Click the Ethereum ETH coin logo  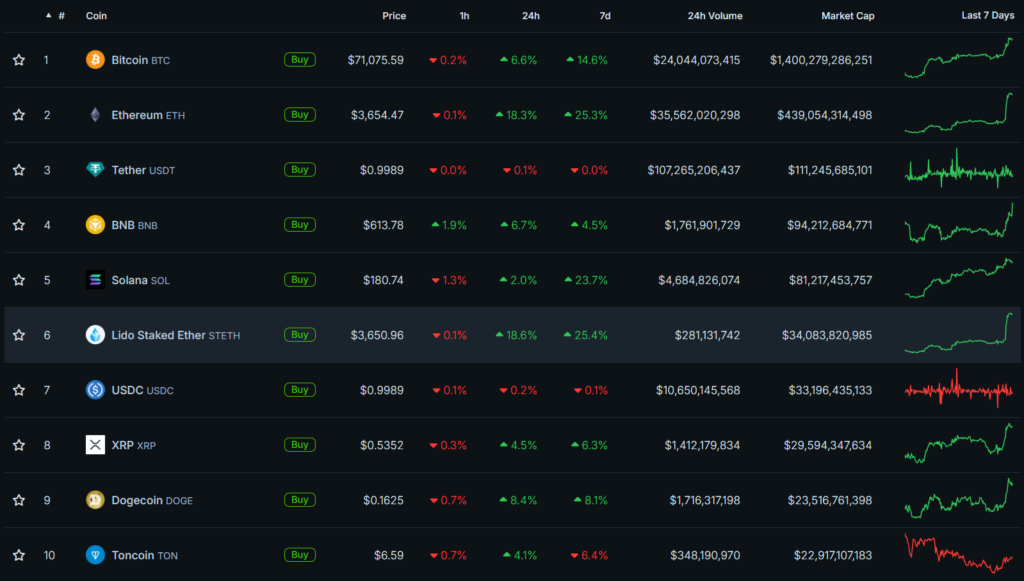tap(95, 114)
